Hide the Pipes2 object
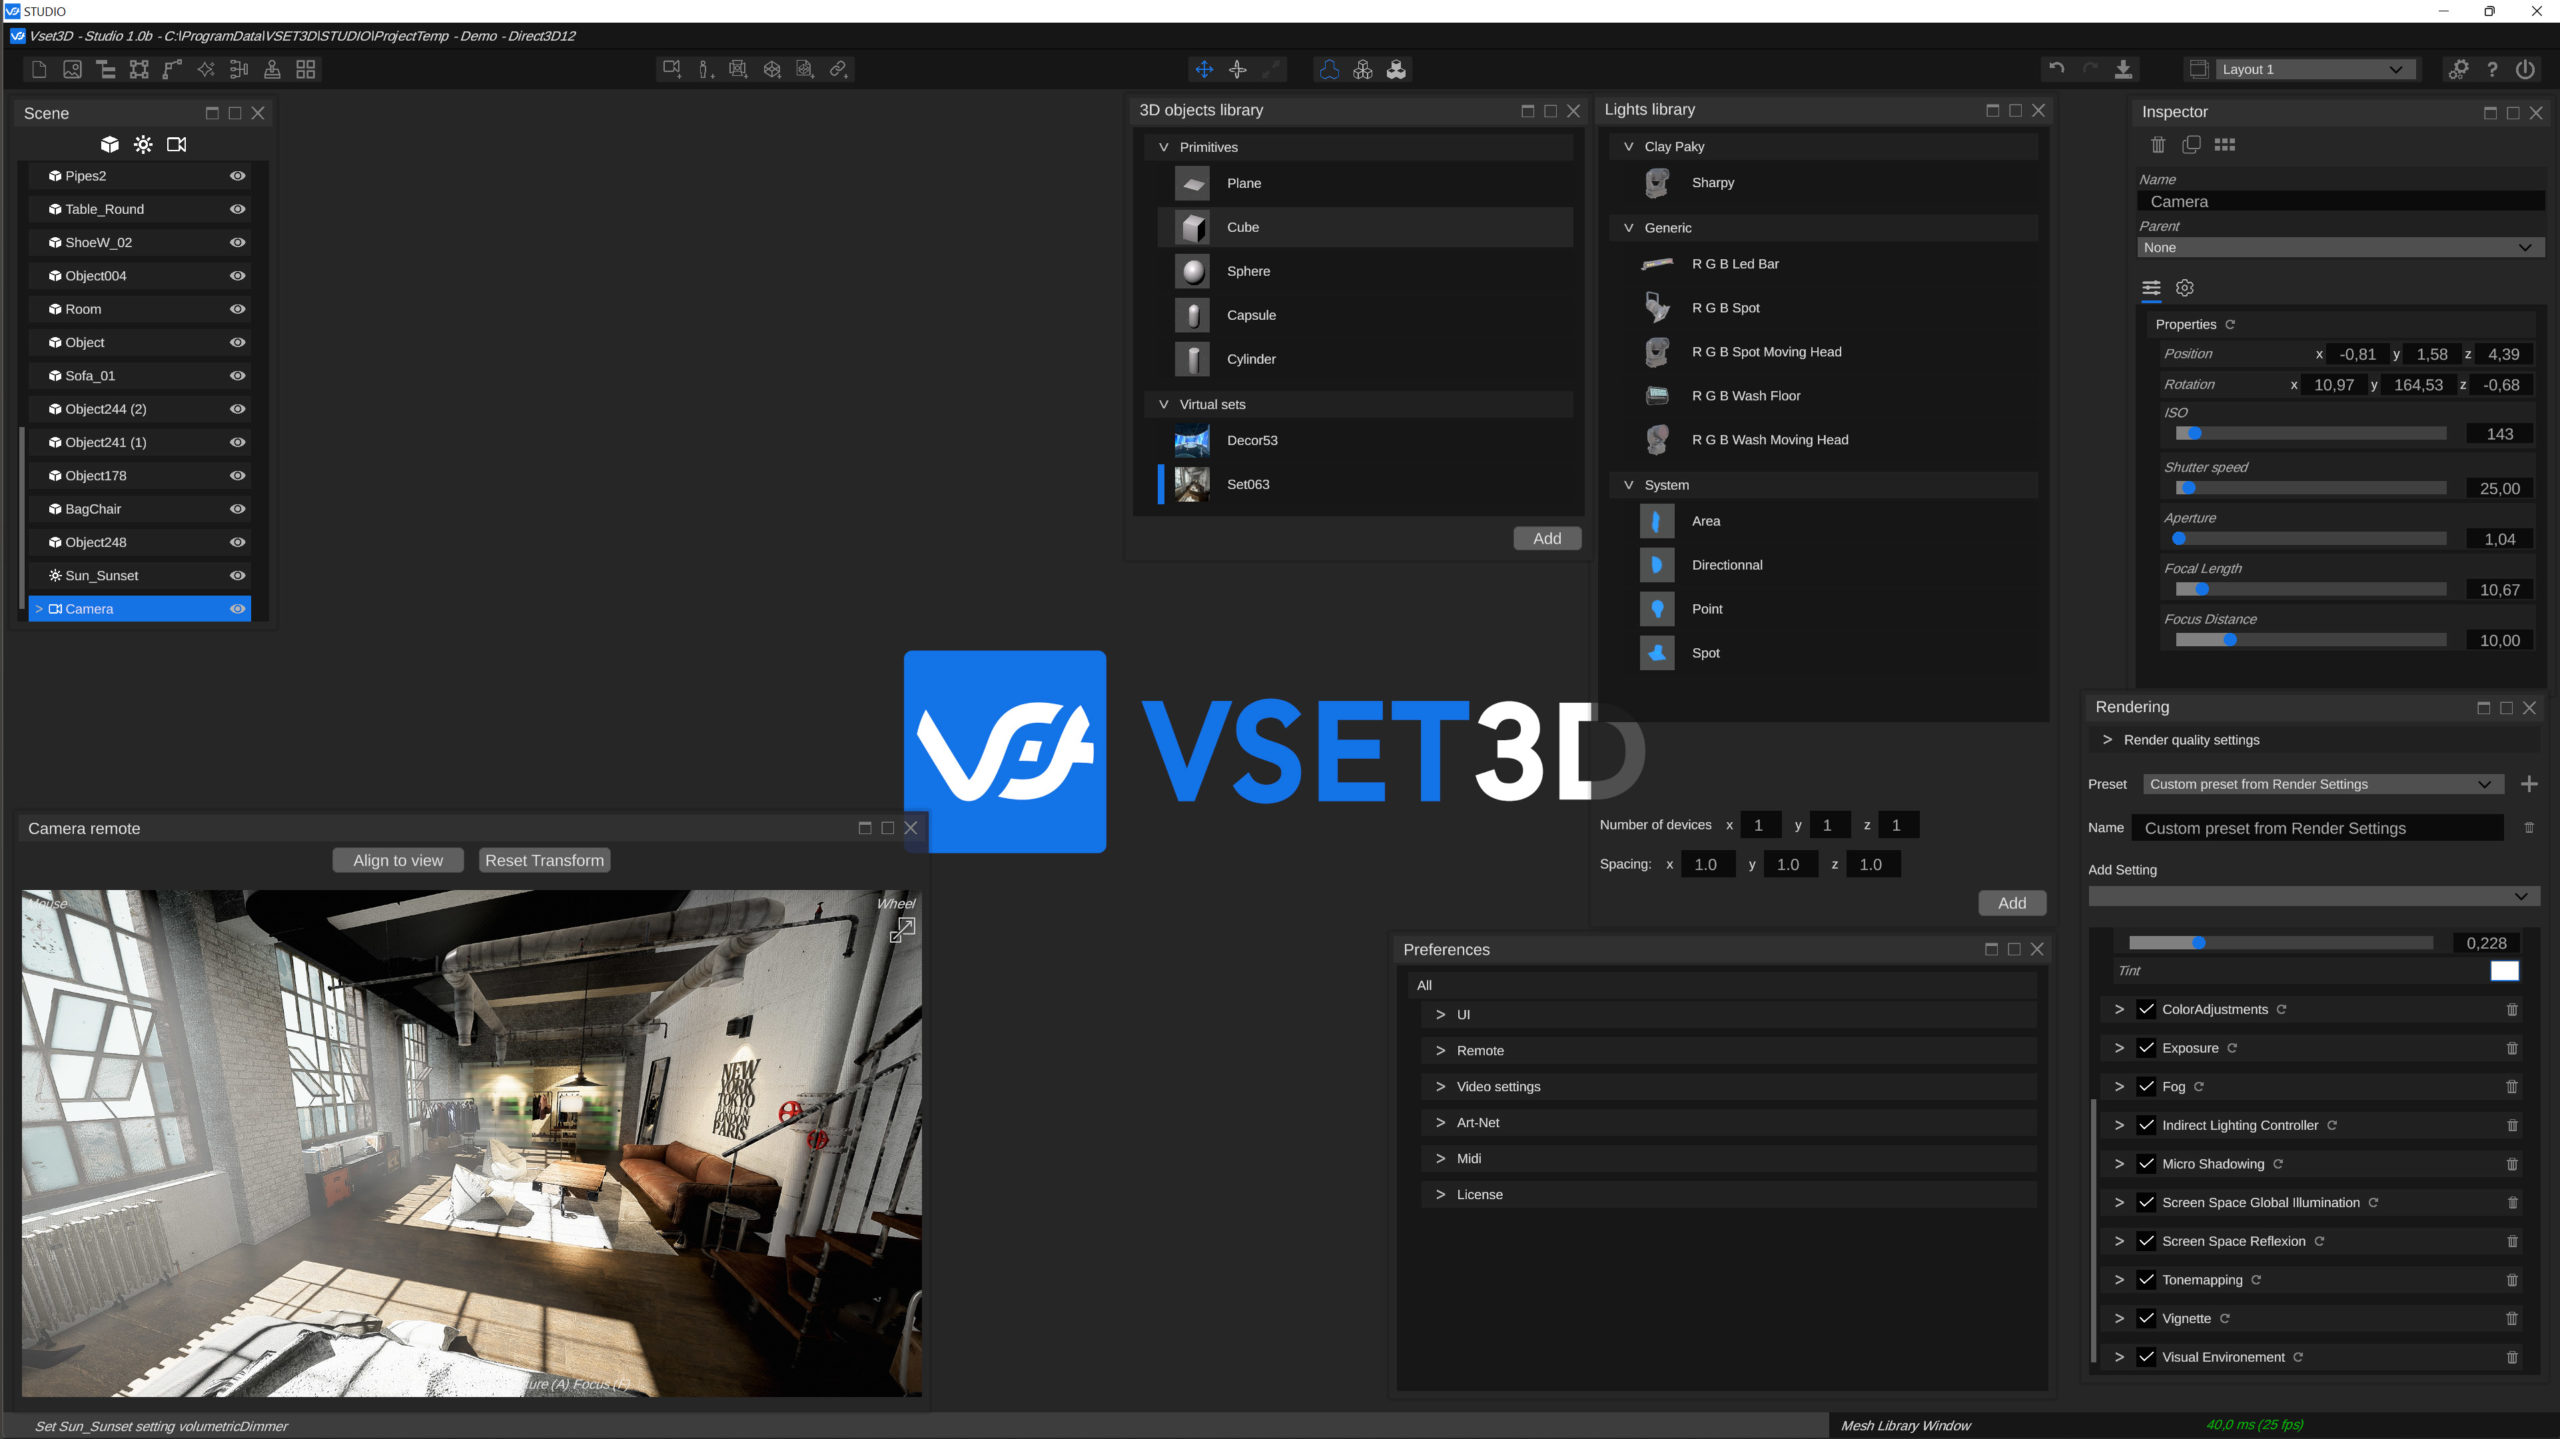 coord(237,175)
